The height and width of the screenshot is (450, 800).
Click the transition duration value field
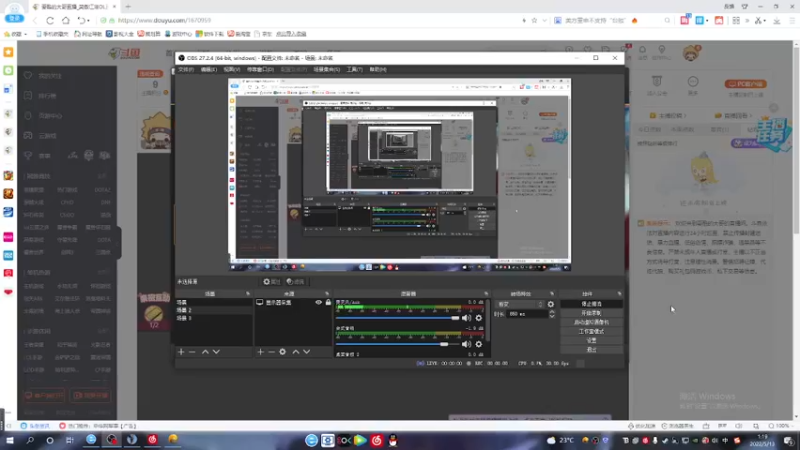[x=528, y=314]
